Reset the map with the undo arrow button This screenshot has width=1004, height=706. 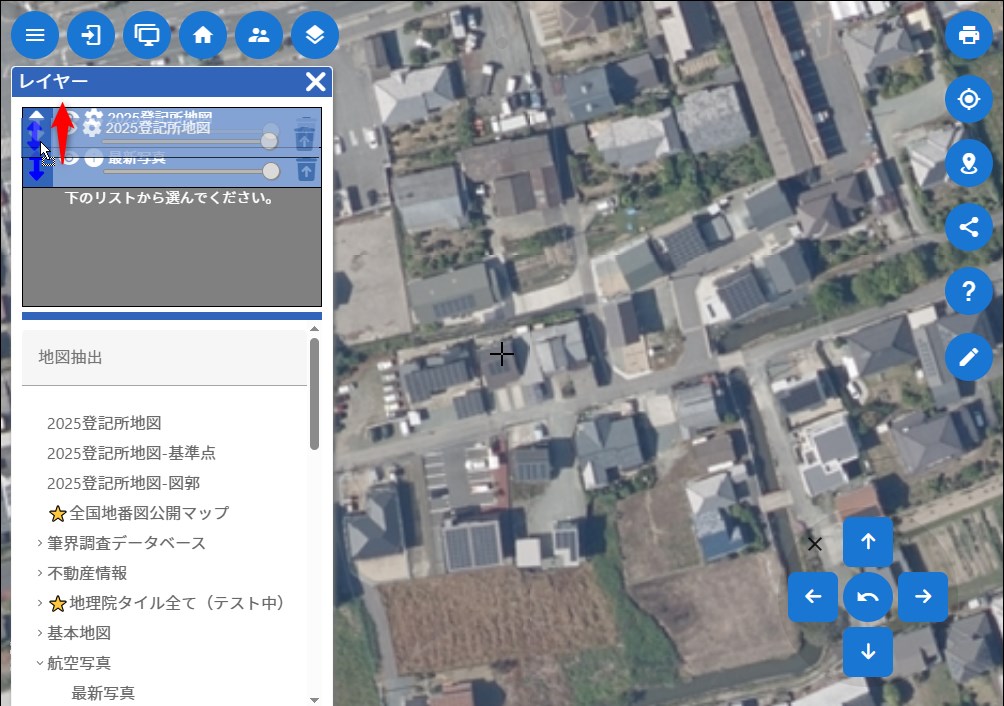tap(867, 597)
